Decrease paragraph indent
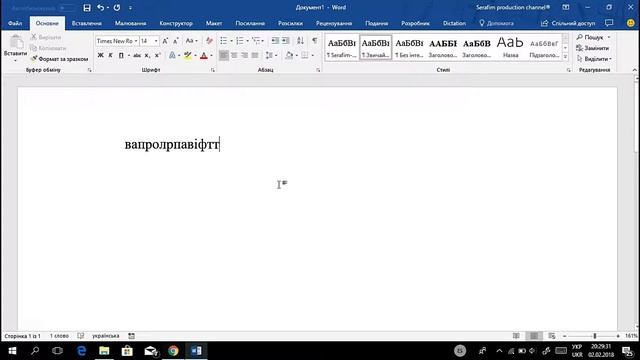This screenshot has height=360, width=640. pyautogui.click(x=275, y=41)
